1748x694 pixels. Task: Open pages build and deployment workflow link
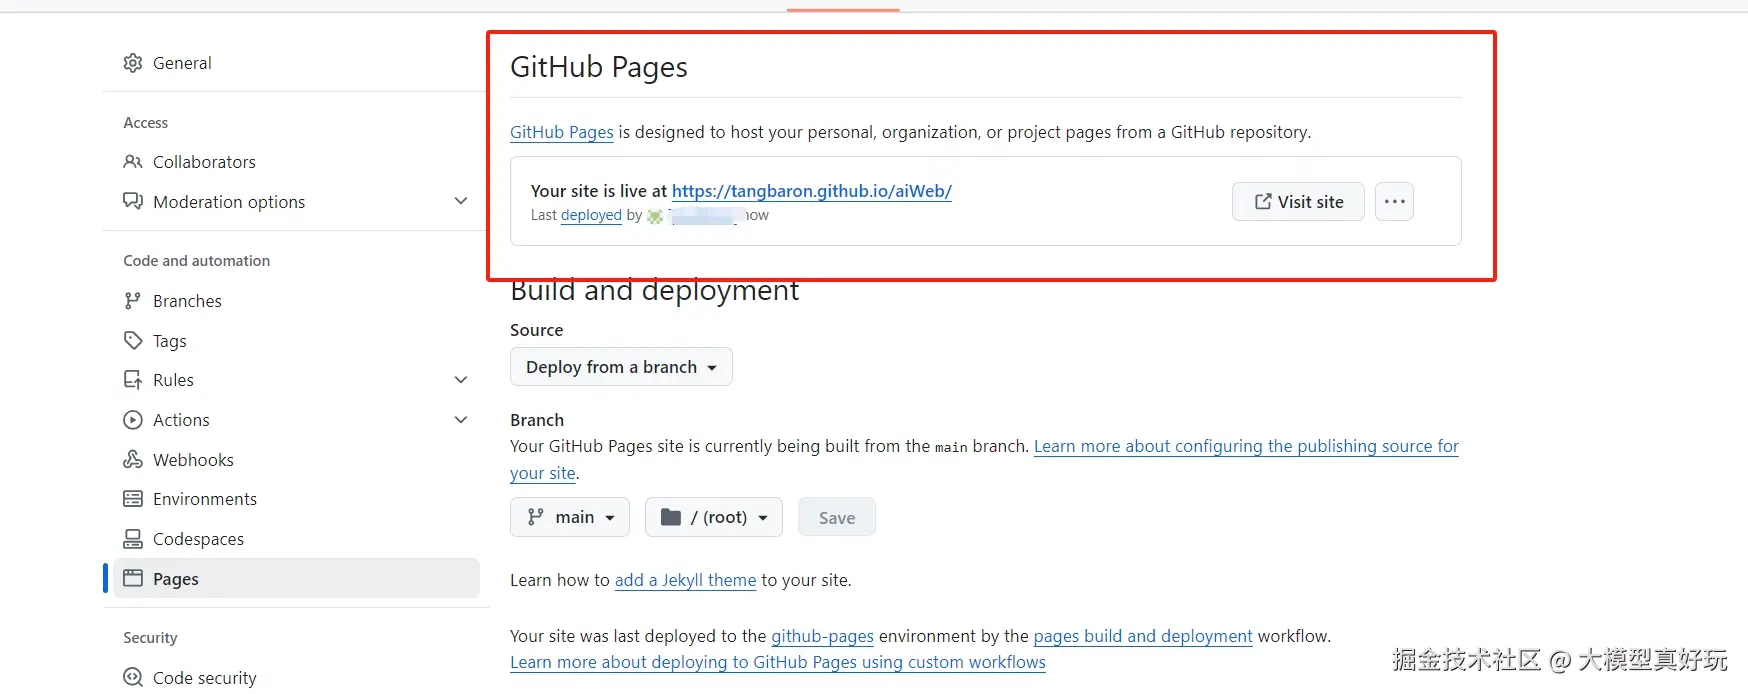(1143, 636)
